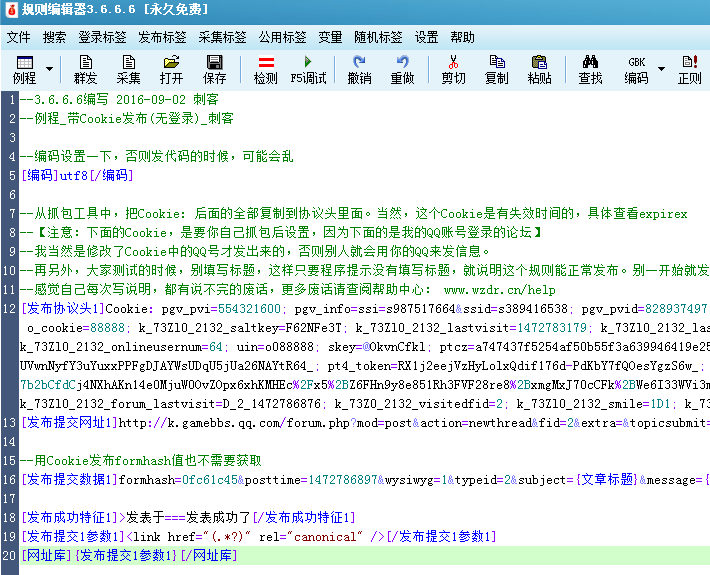Viewport: 710px width, 575px height.
Task: Open the 发布标签 menu
Action: 162,37
